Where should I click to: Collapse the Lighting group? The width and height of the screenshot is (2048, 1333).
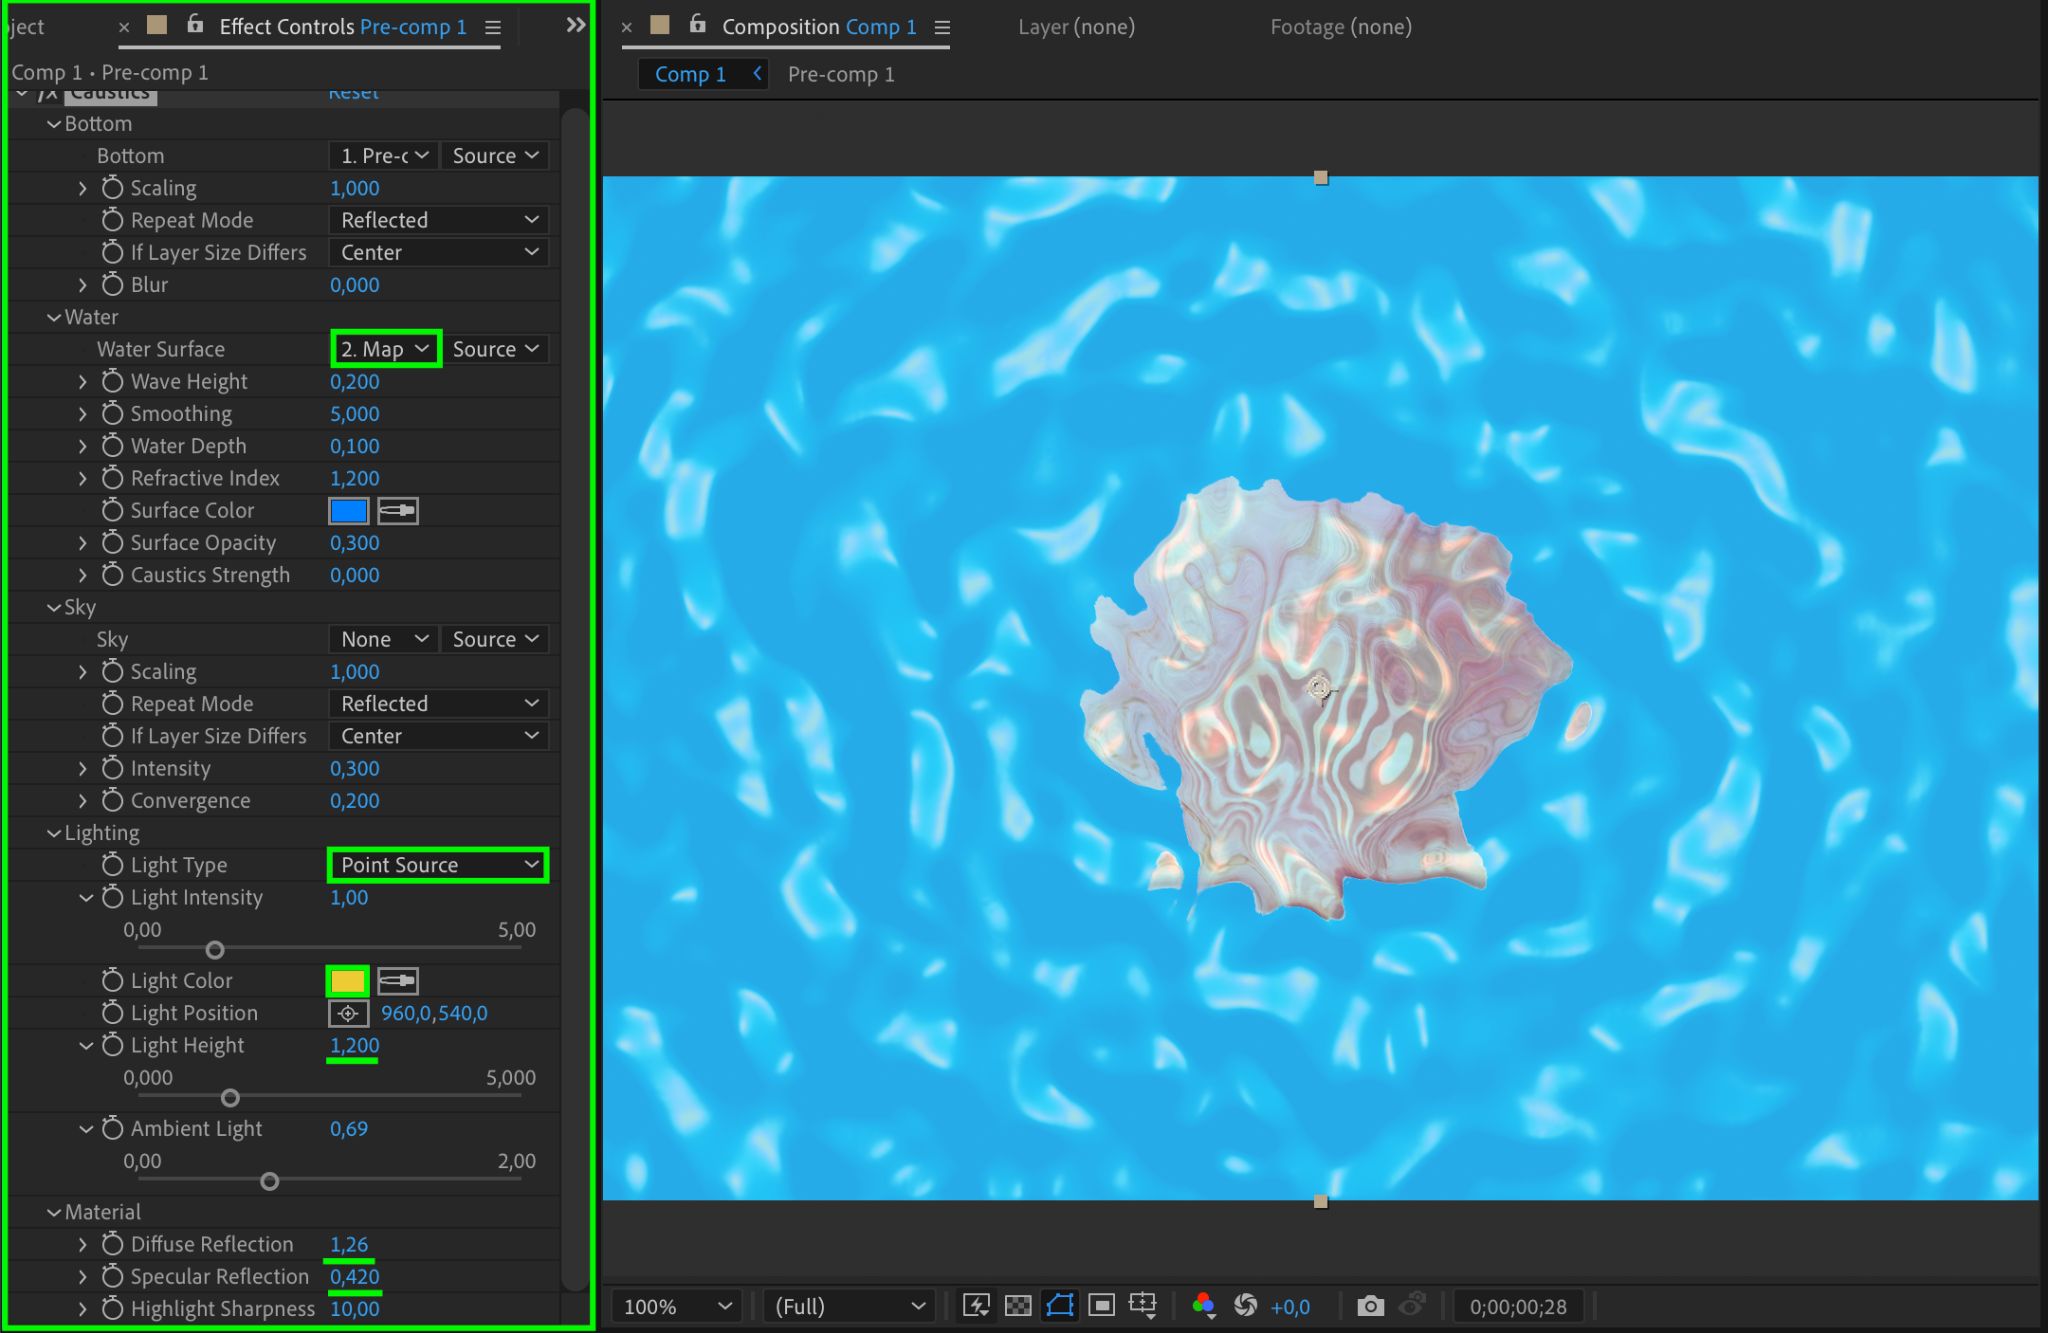point(54,833)
